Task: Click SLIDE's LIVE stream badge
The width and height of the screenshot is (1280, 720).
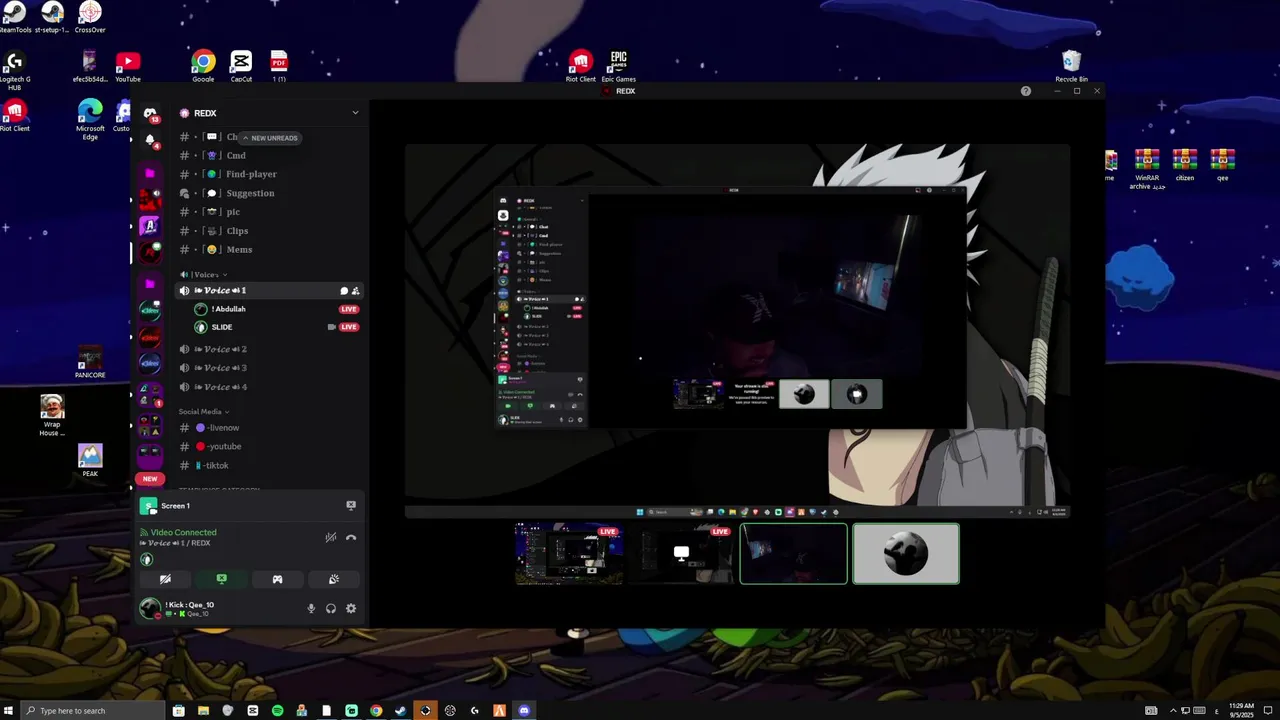Action: (348, 327)
